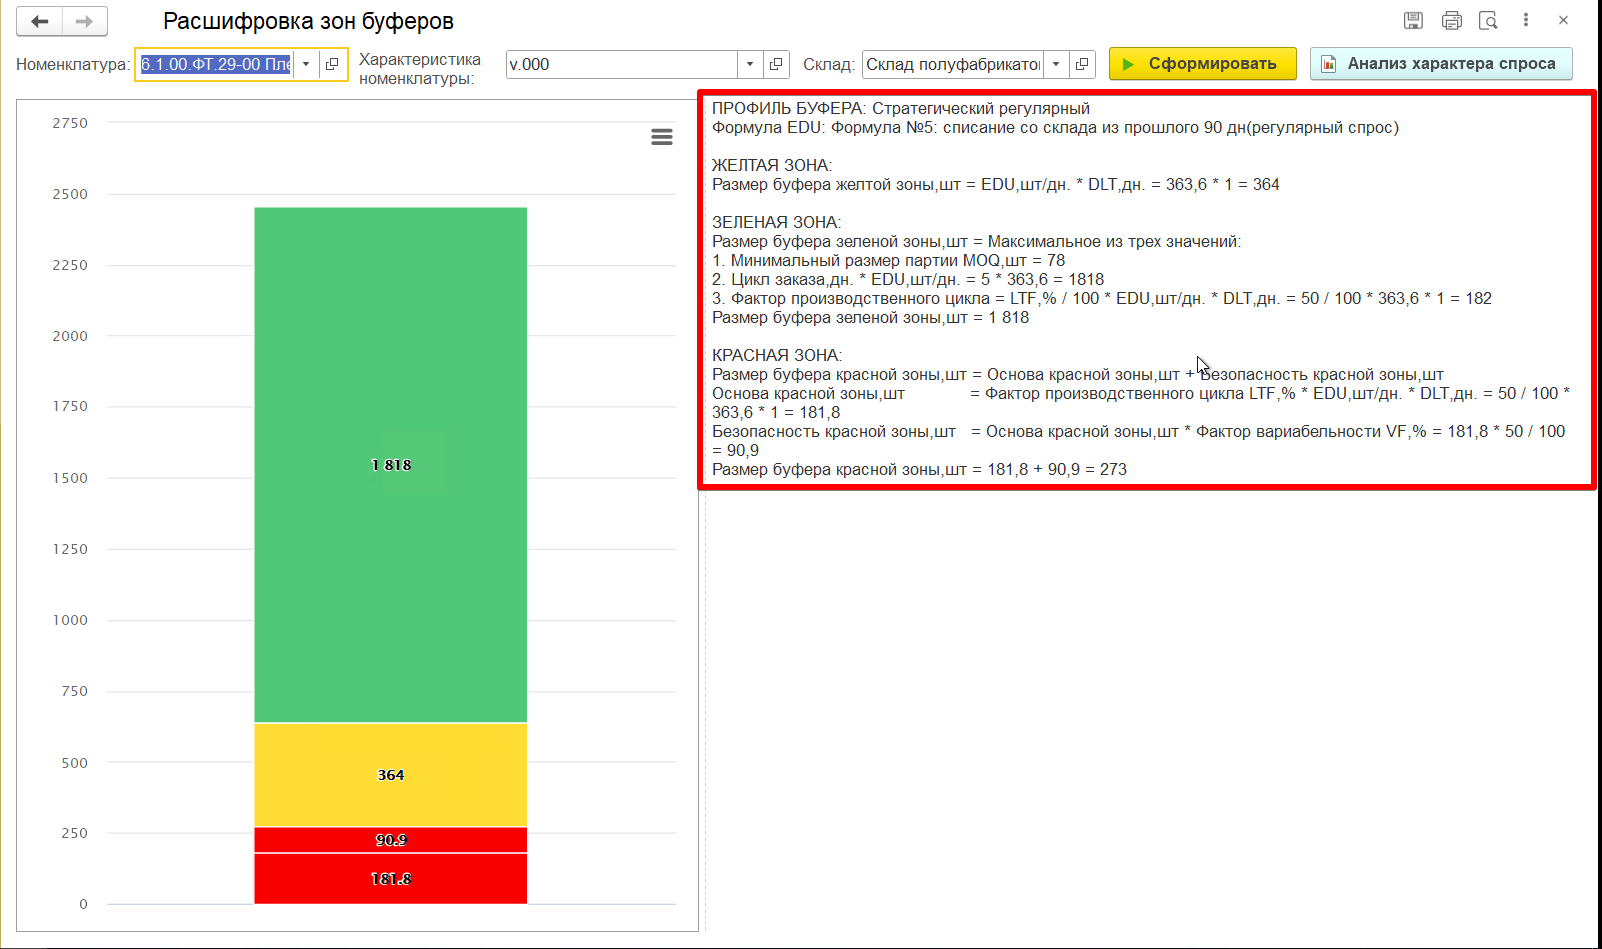This screenshot has width=1602, height=949.
Task: Click the Характеристика field with v.000
Action: tap(622, 64)
